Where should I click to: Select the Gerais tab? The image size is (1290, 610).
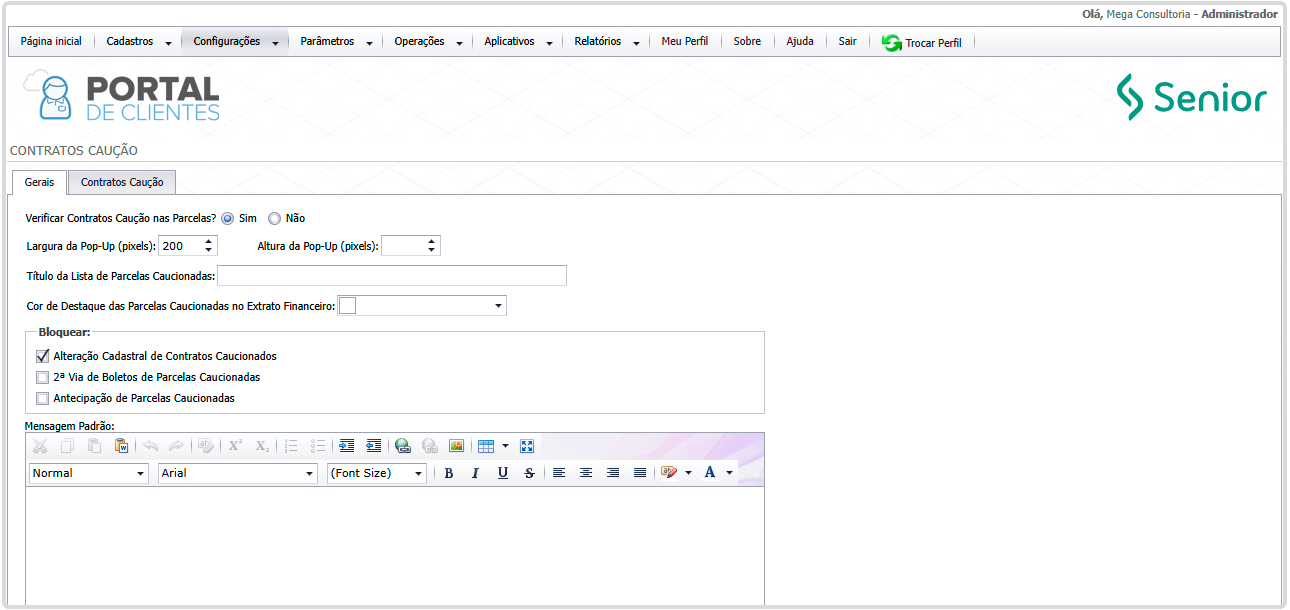(x=39, y=182)
